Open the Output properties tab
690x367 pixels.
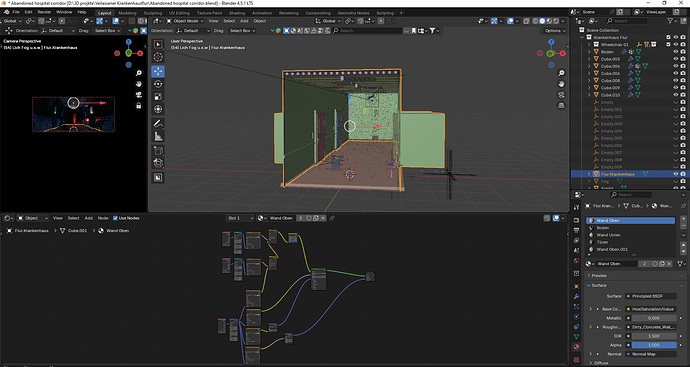click(x=576, y=230)
